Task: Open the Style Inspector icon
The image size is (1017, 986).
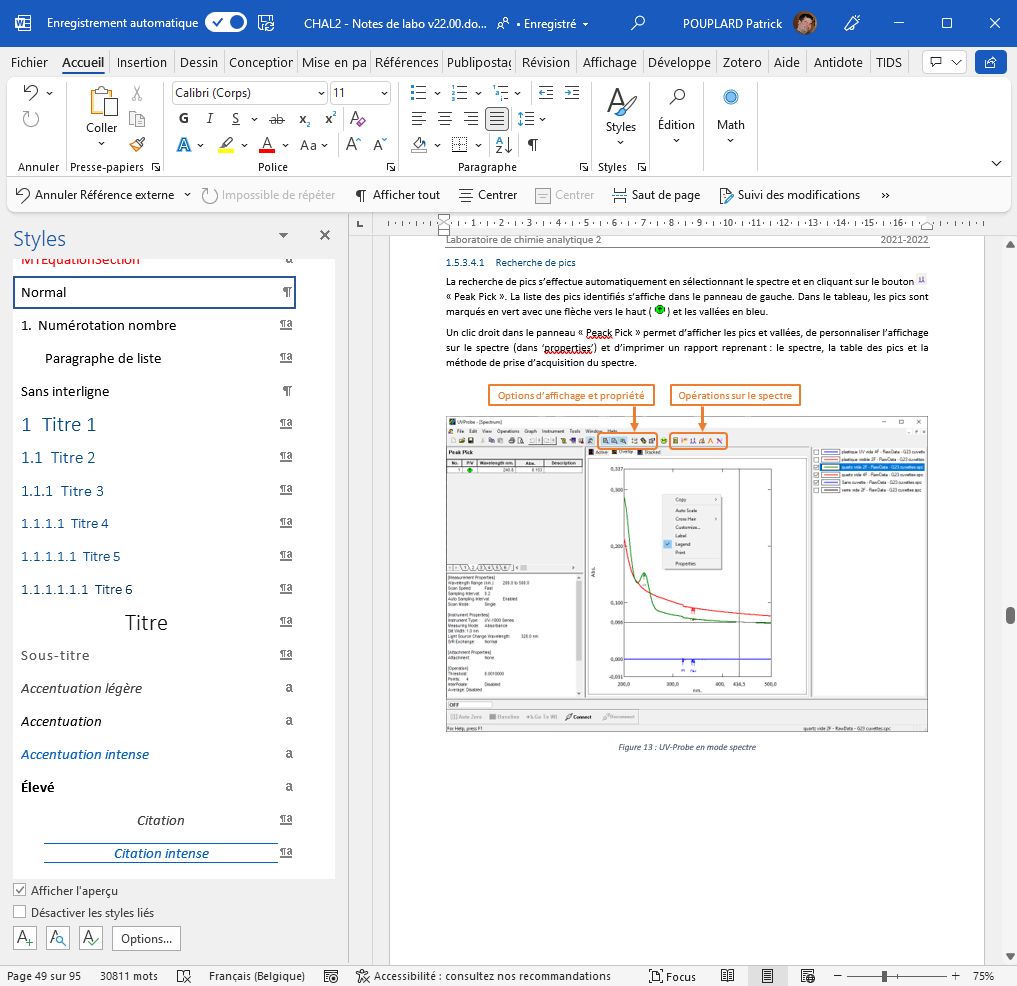Action: click(58, 938)
